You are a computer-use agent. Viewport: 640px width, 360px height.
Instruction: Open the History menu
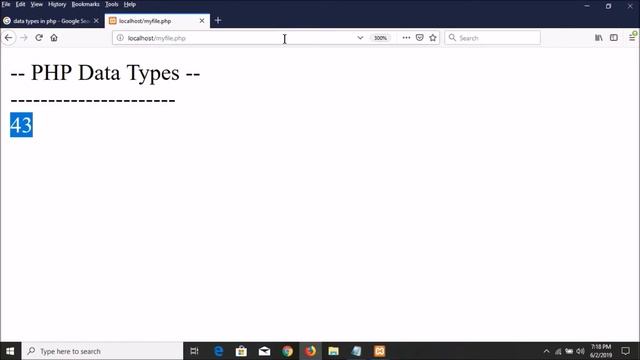(57, 4)
